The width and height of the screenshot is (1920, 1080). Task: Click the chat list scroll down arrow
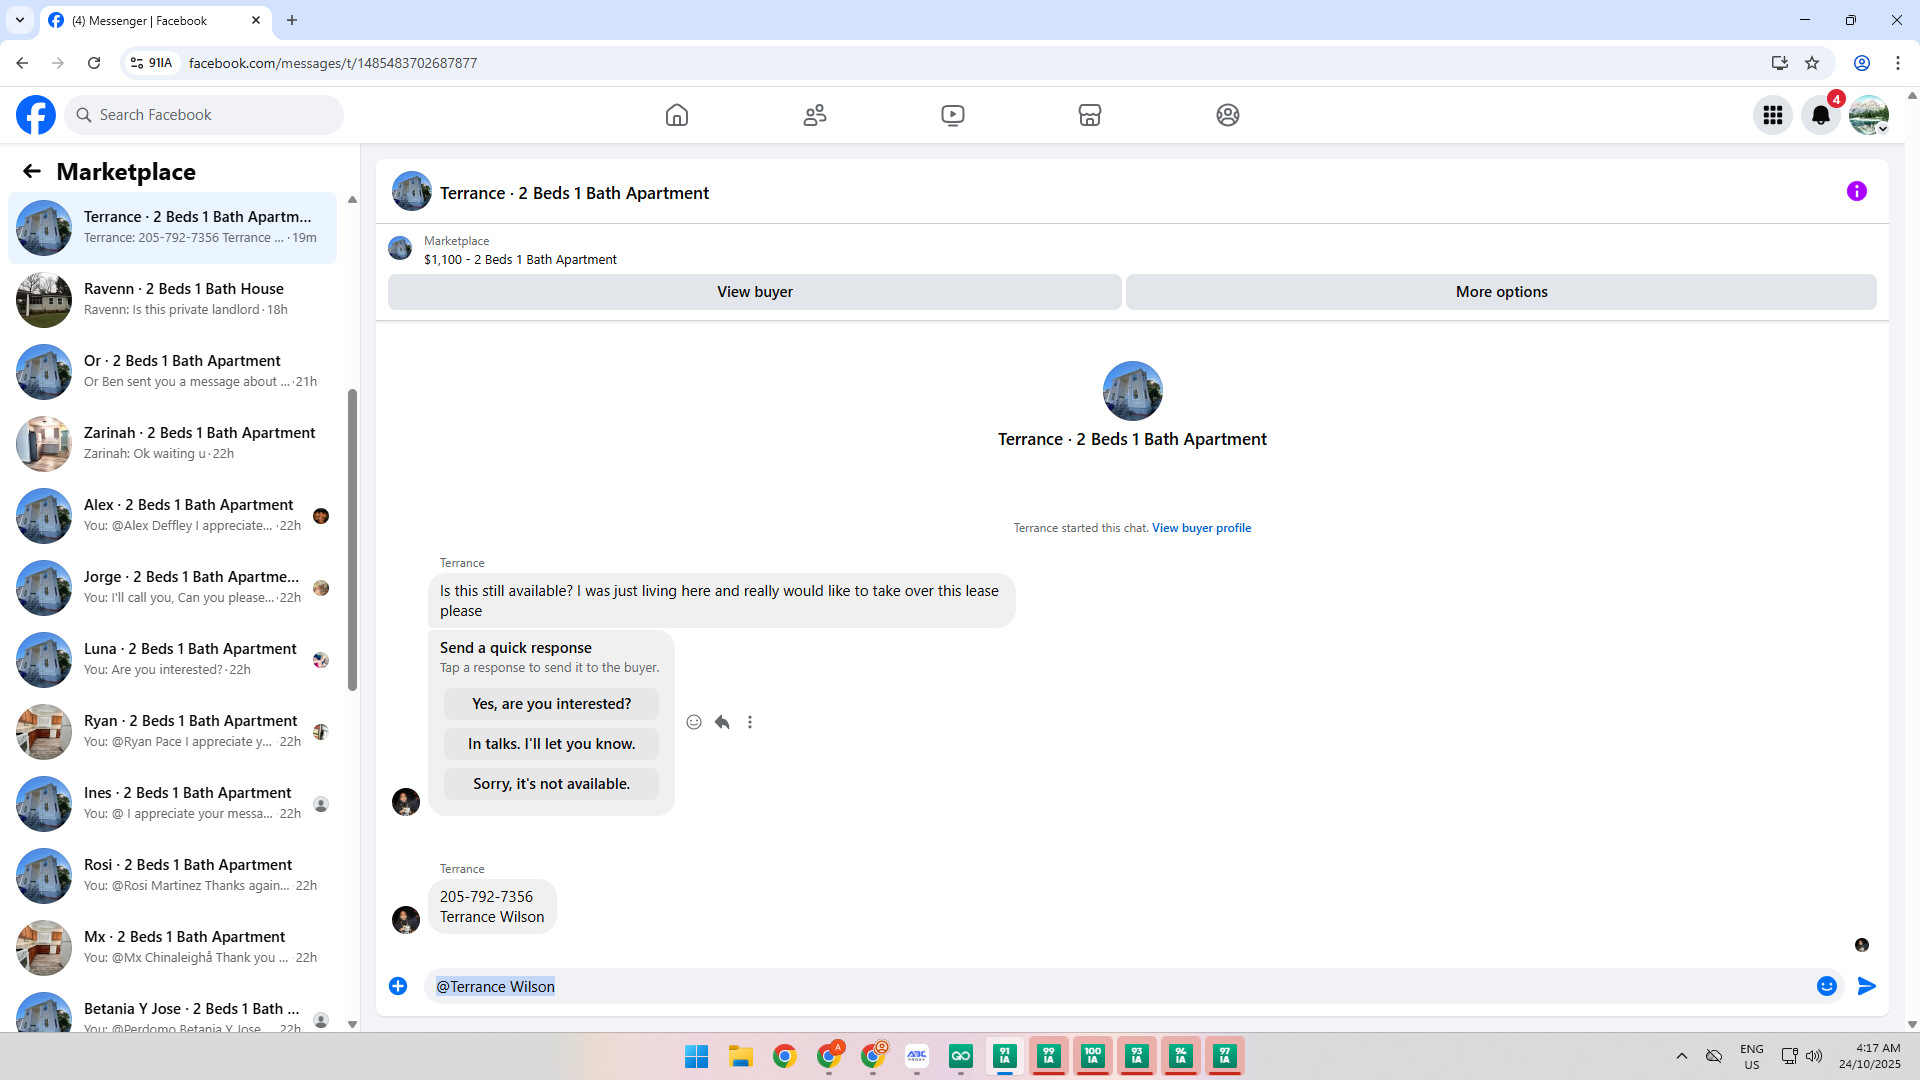point(352,1024)
